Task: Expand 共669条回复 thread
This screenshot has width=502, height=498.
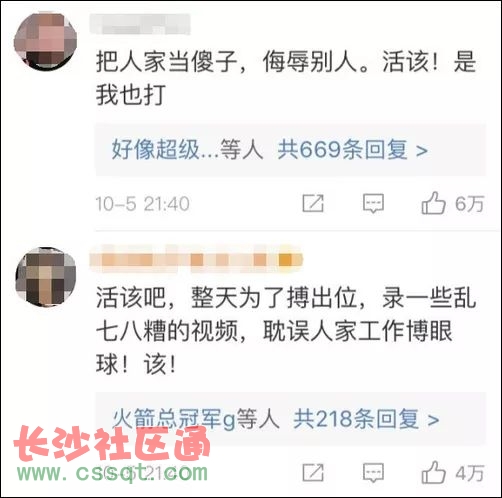Action: (352, 149)
